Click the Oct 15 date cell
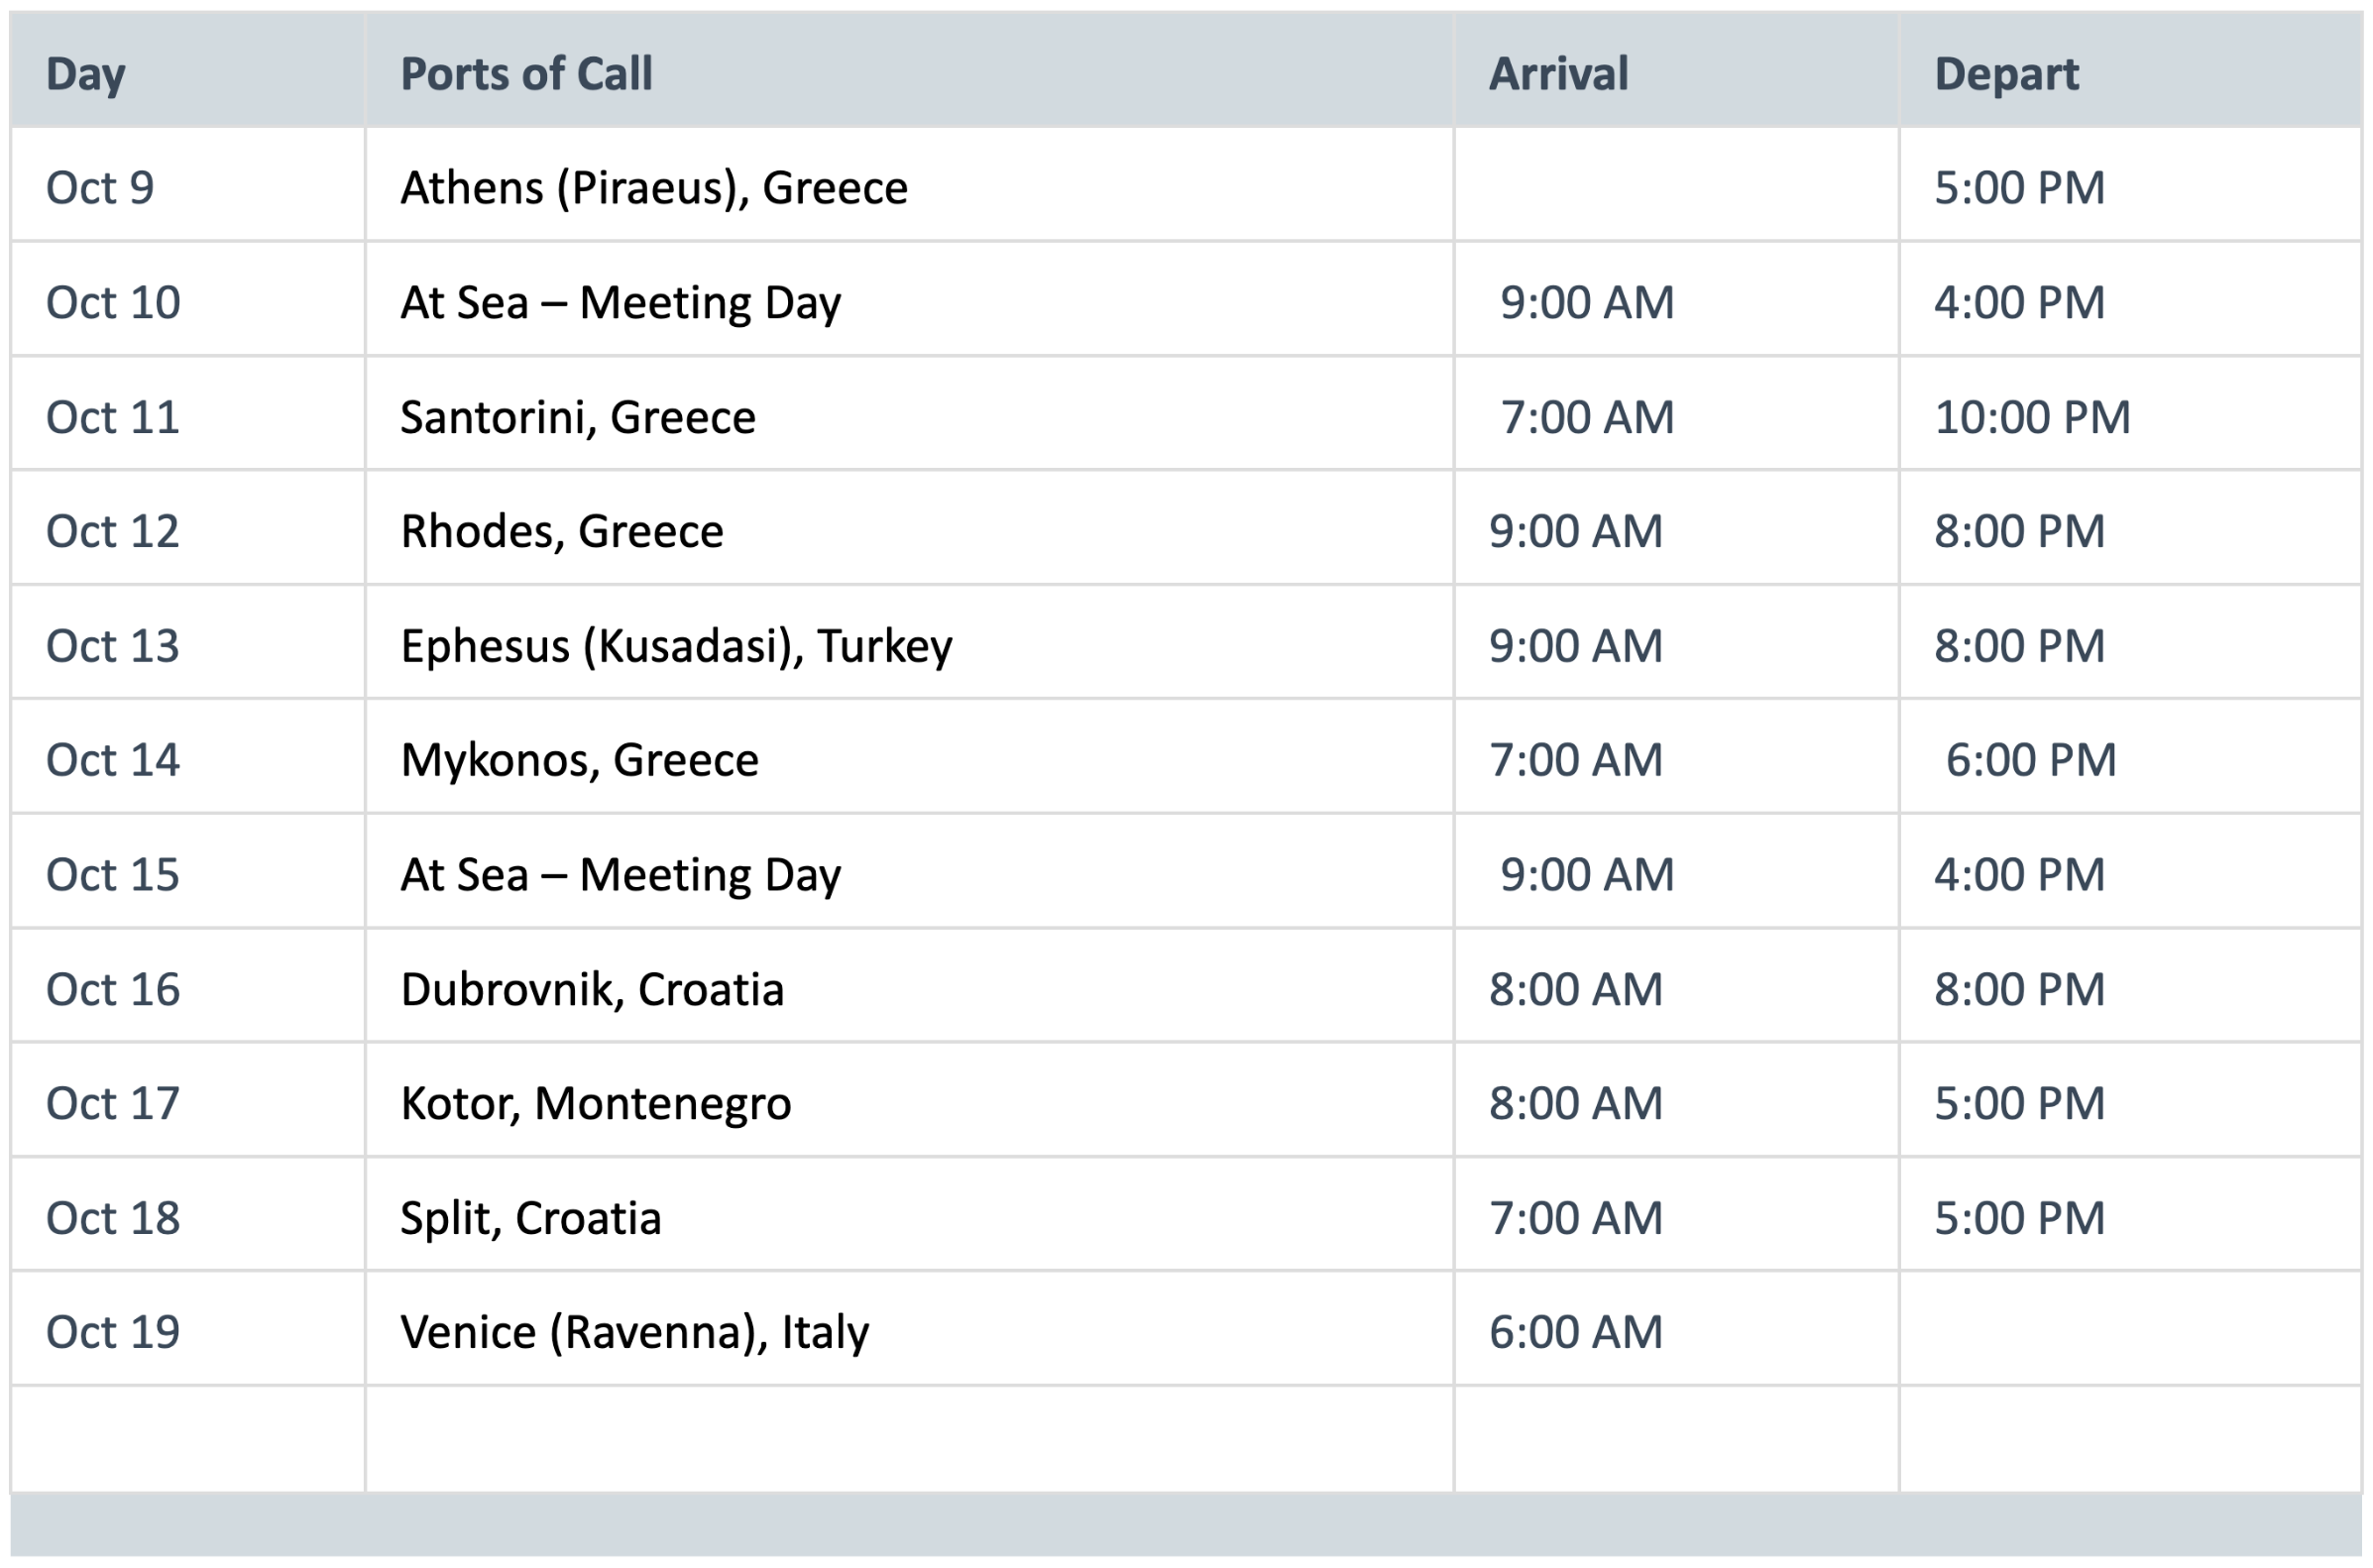The image size is (2373, 1568). click(113, 875)
